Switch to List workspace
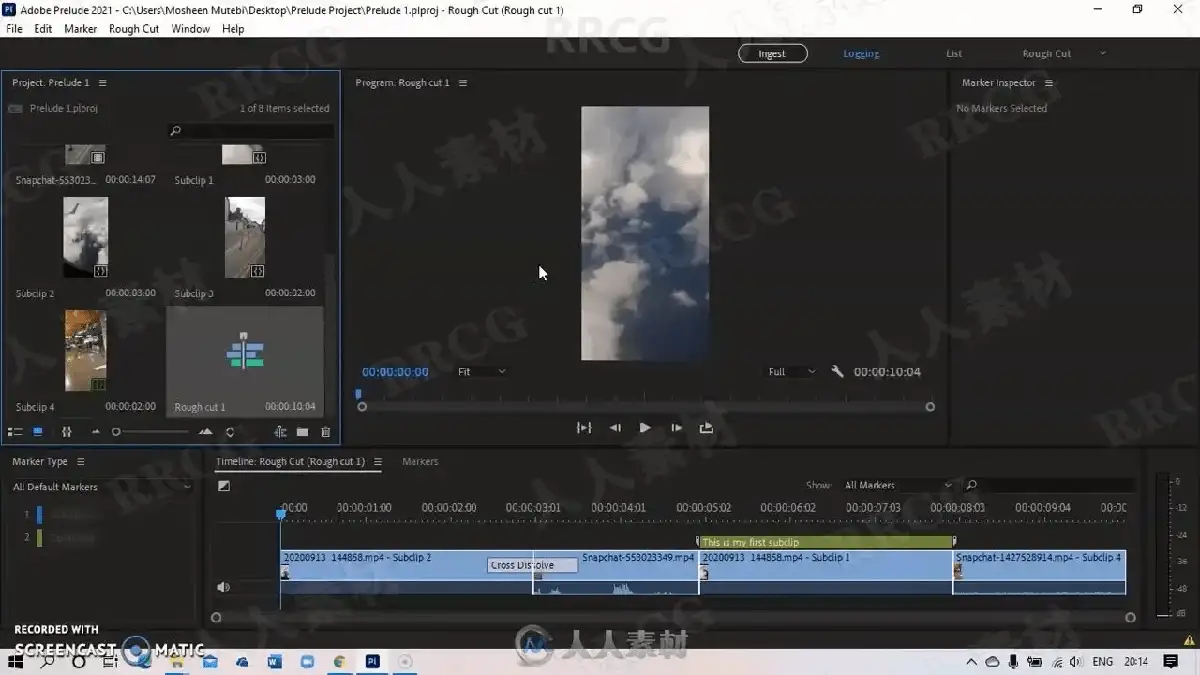Screen dimensions: 1200x675 click(x=954, y=53)
